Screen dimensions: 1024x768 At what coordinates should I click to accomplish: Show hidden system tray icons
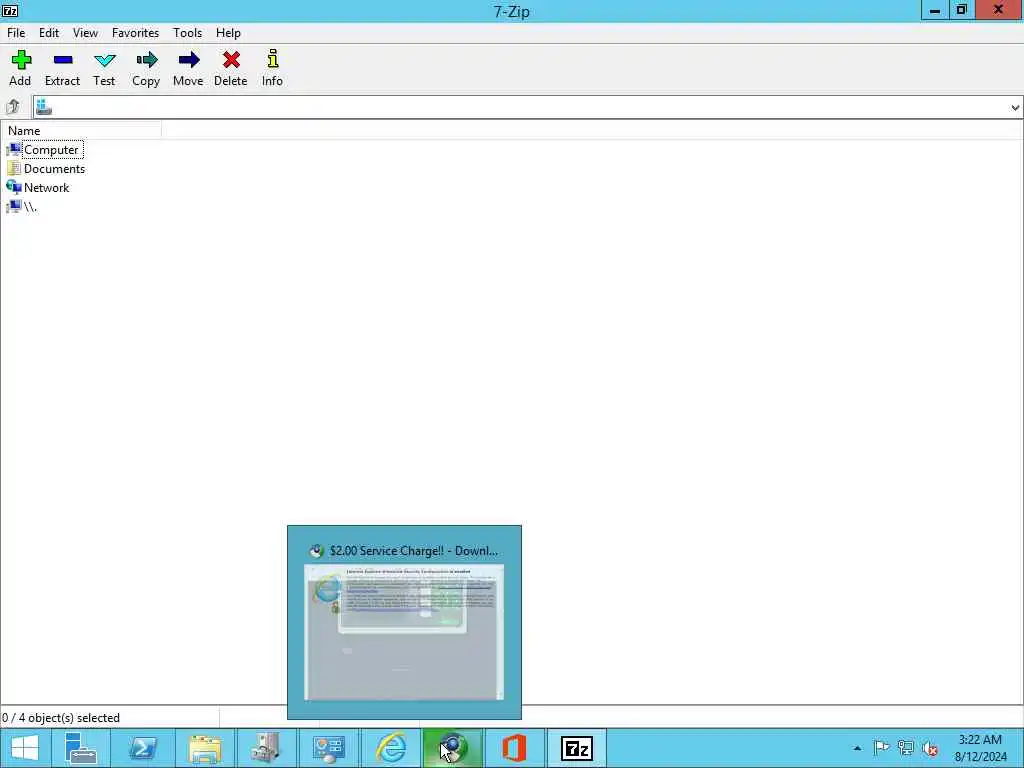coord(857,748)
